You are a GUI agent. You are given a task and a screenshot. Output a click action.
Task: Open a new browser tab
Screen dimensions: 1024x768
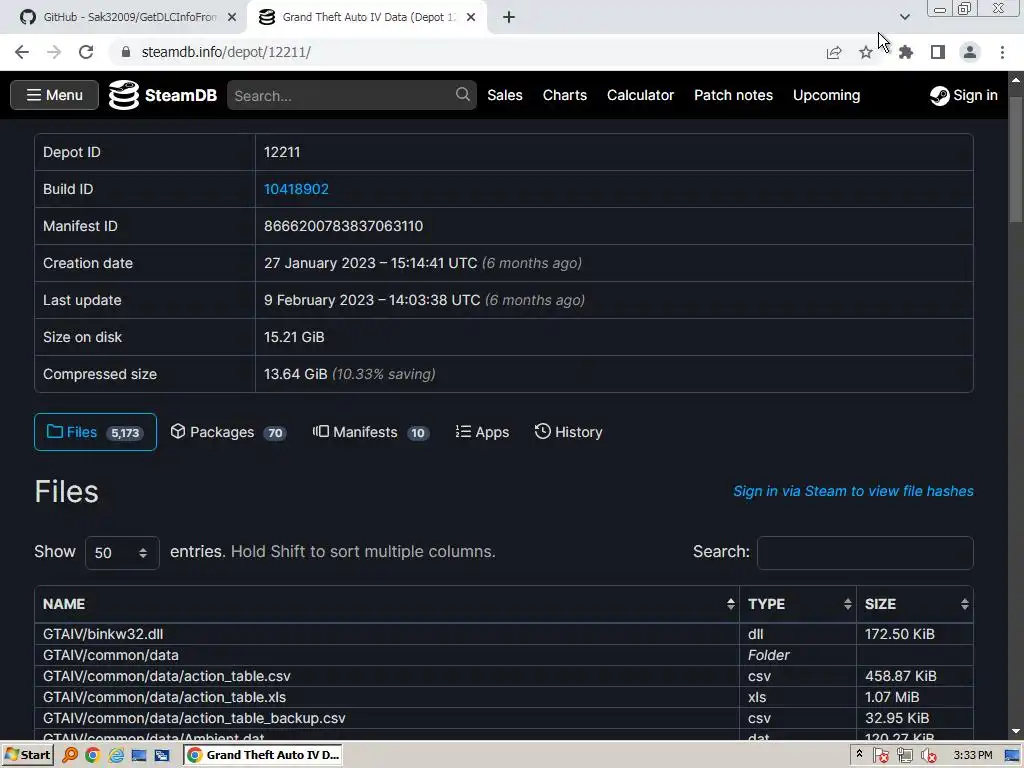pyautogui.click(x=509, y=17)
